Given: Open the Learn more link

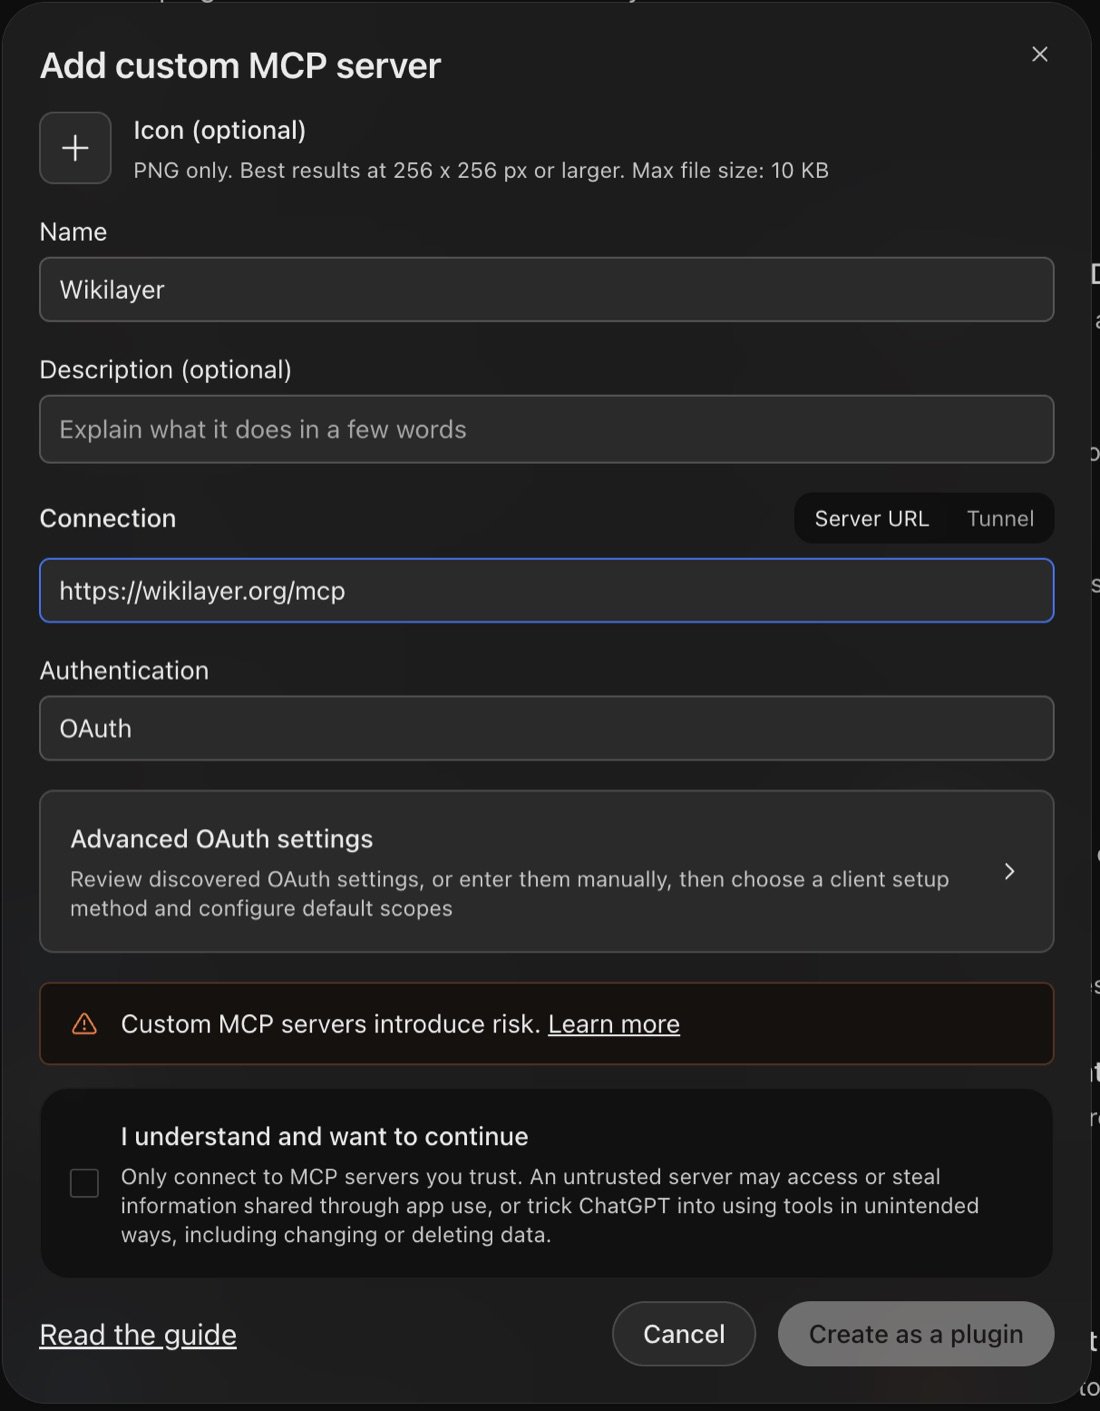Looking at the screenshot, I should pyautogui.click(x=614, y=1024).
